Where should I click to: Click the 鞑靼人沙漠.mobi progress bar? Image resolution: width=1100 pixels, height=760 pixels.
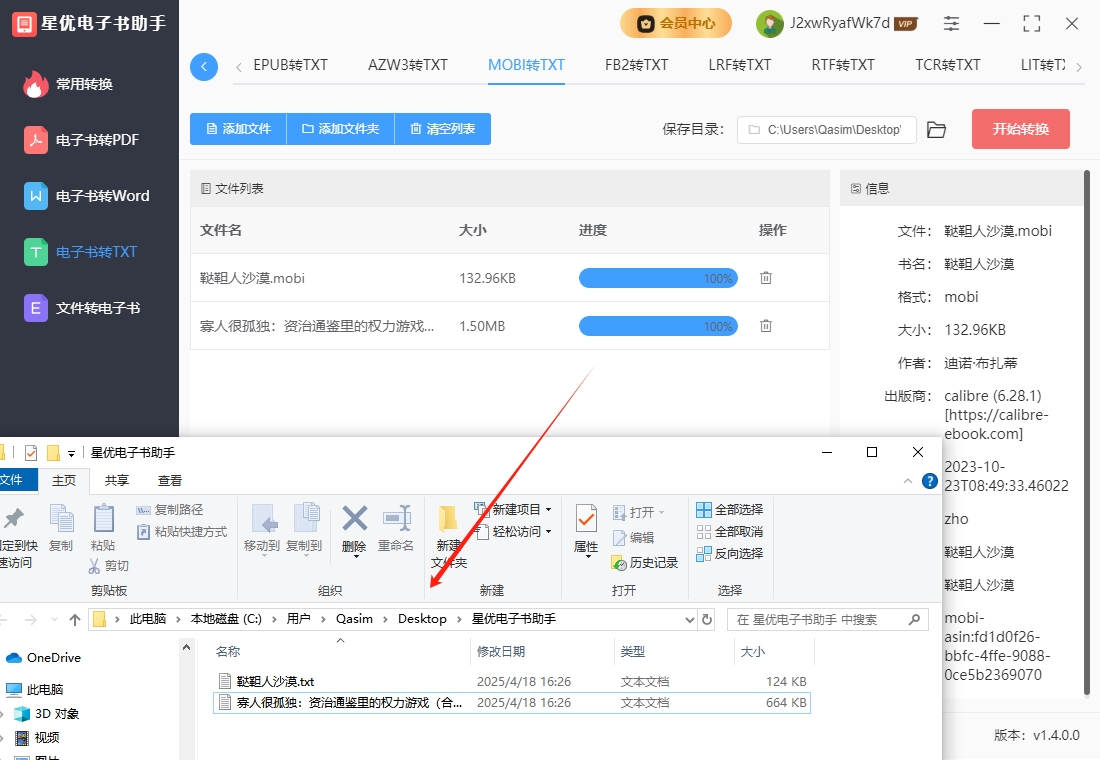tap(658, 278)
